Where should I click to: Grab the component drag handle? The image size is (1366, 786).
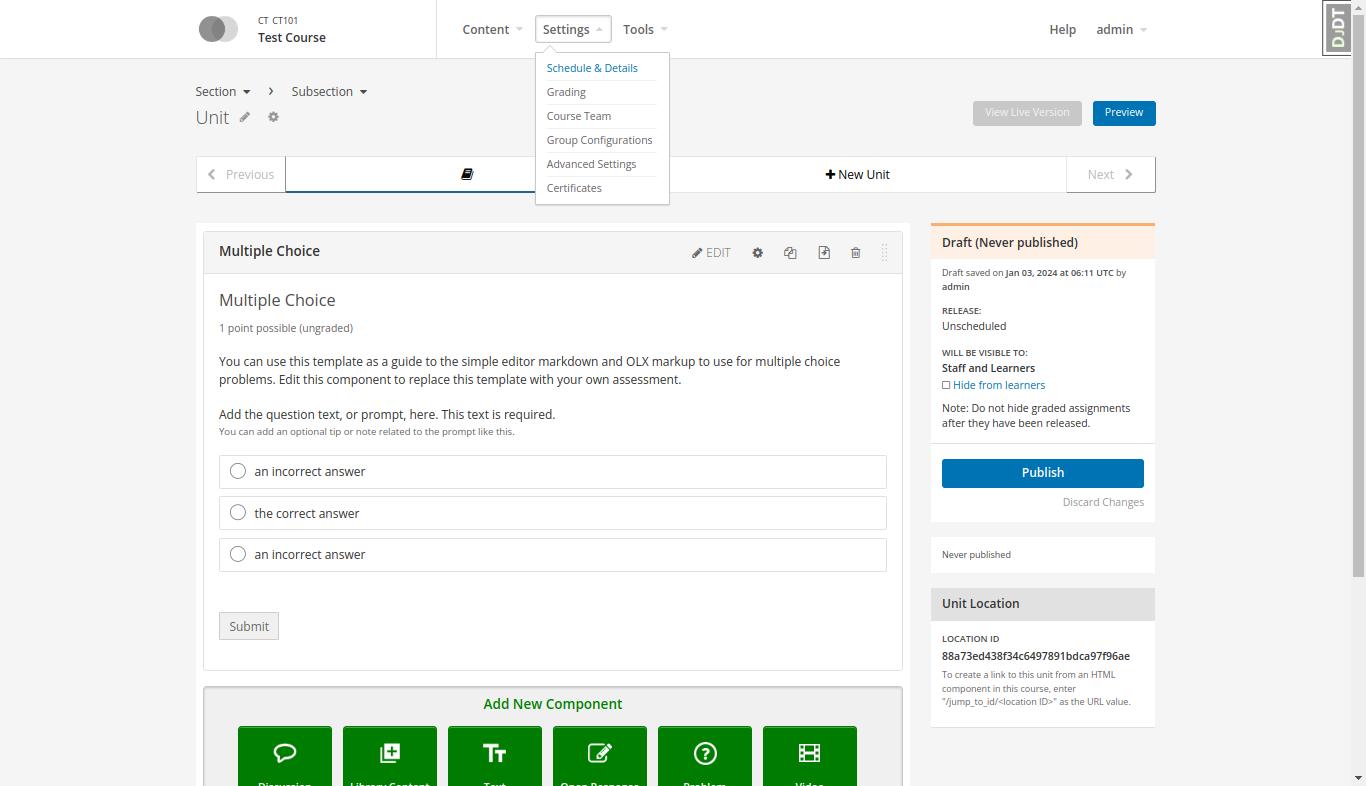(x=884, y=253)
